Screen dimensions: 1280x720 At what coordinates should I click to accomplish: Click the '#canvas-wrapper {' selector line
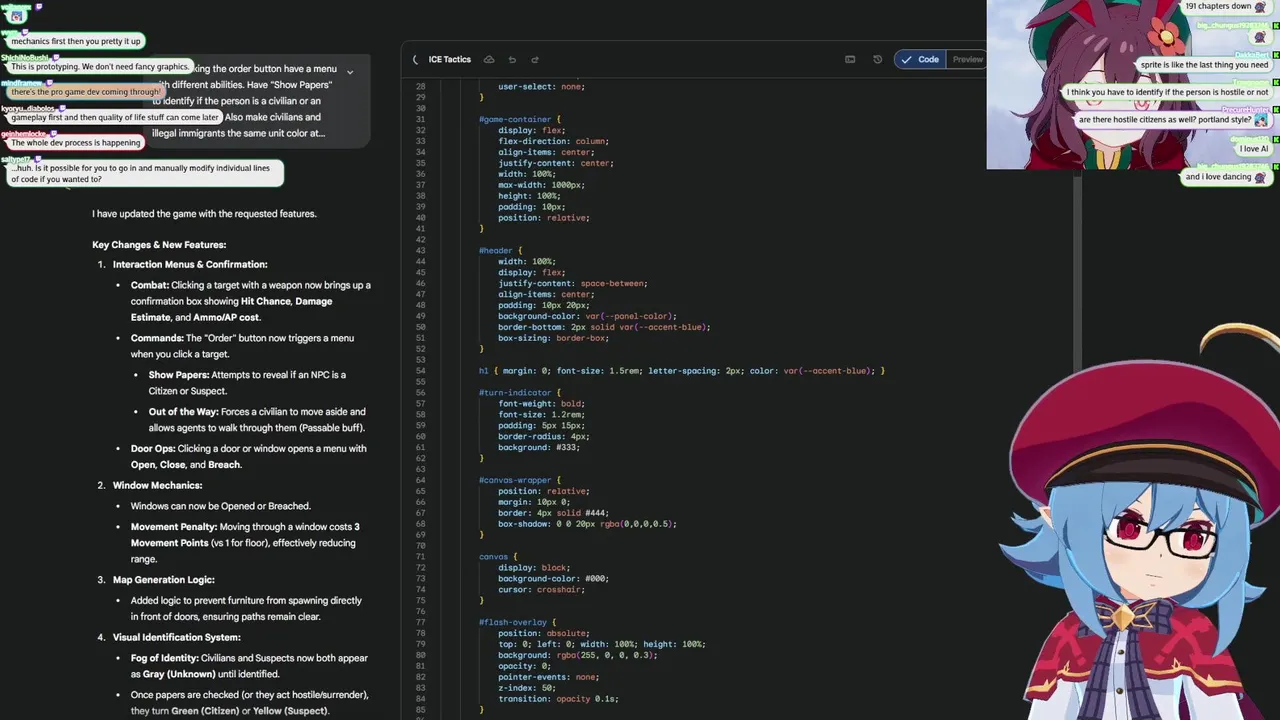point(520,480)
